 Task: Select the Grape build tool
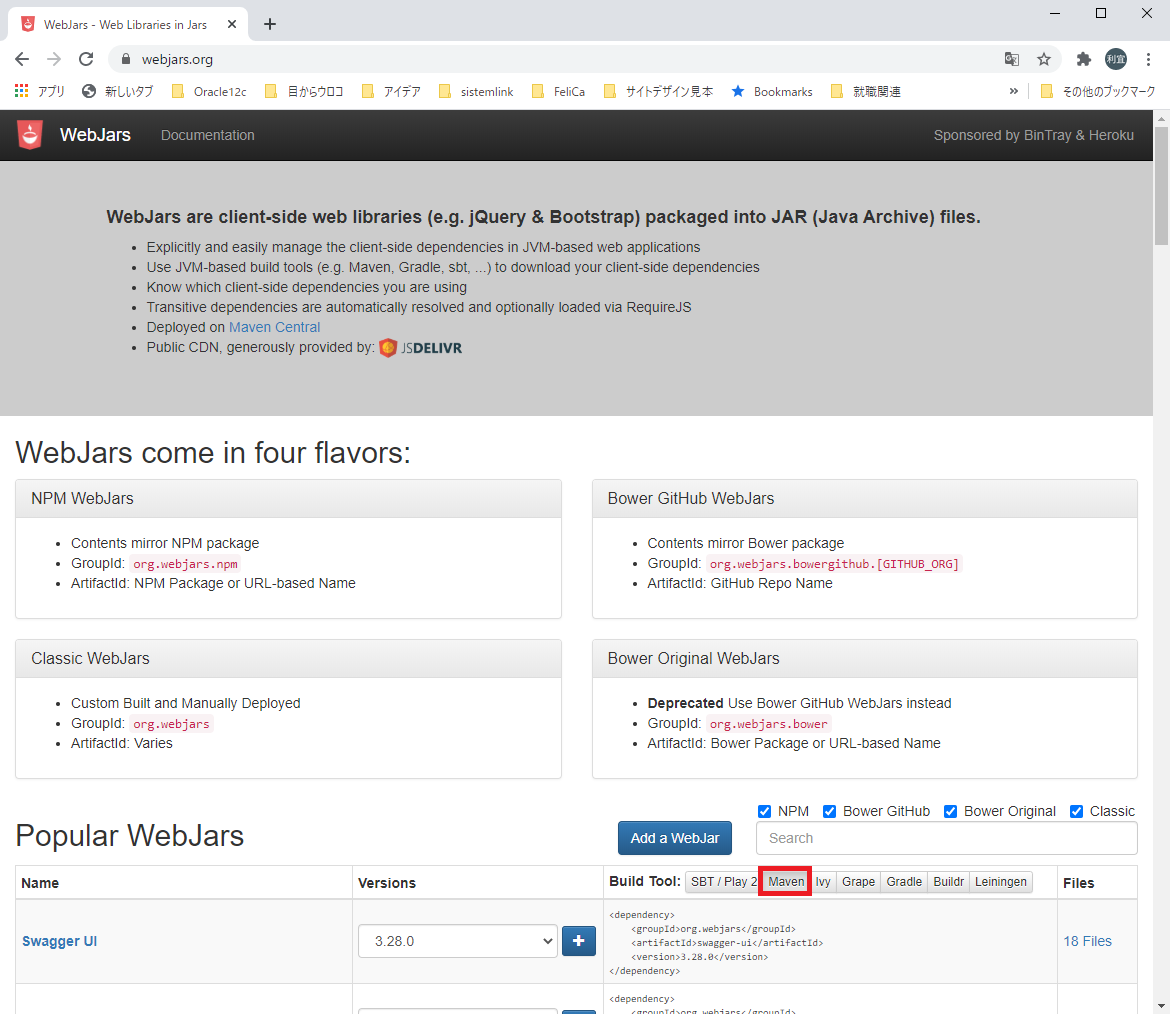pyautogui.click(x=858, y=882)
